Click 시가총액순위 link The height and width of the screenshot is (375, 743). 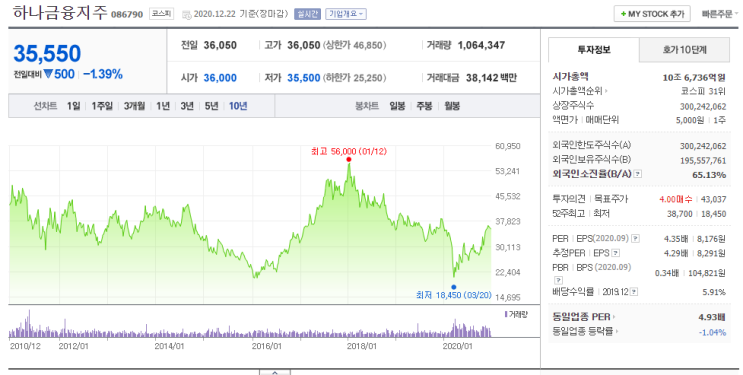coord(578,91)
